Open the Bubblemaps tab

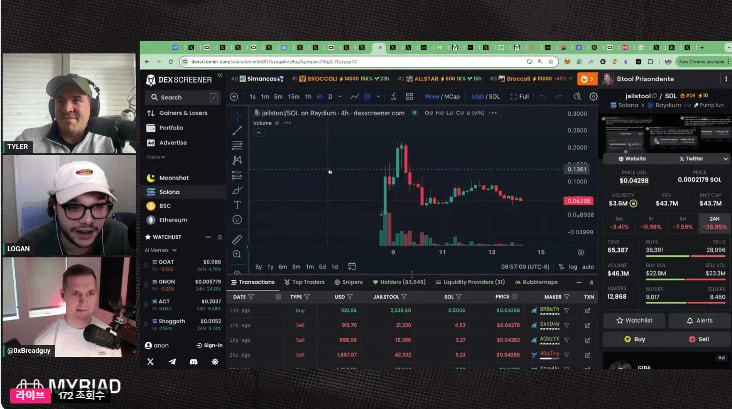point(536,282)
